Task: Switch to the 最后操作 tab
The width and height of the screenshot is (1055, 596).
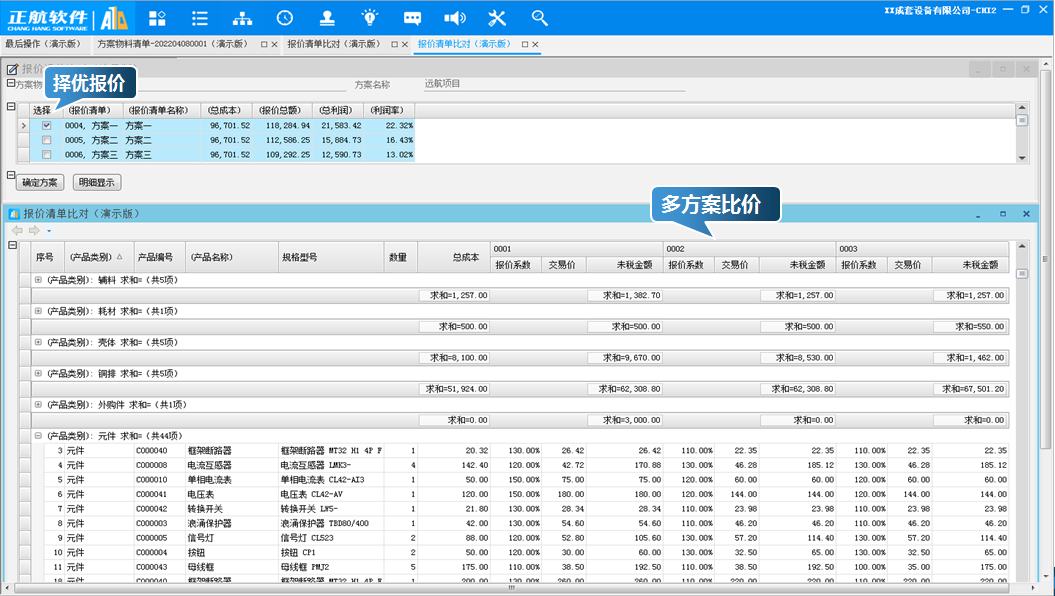Action: point(42,45)
